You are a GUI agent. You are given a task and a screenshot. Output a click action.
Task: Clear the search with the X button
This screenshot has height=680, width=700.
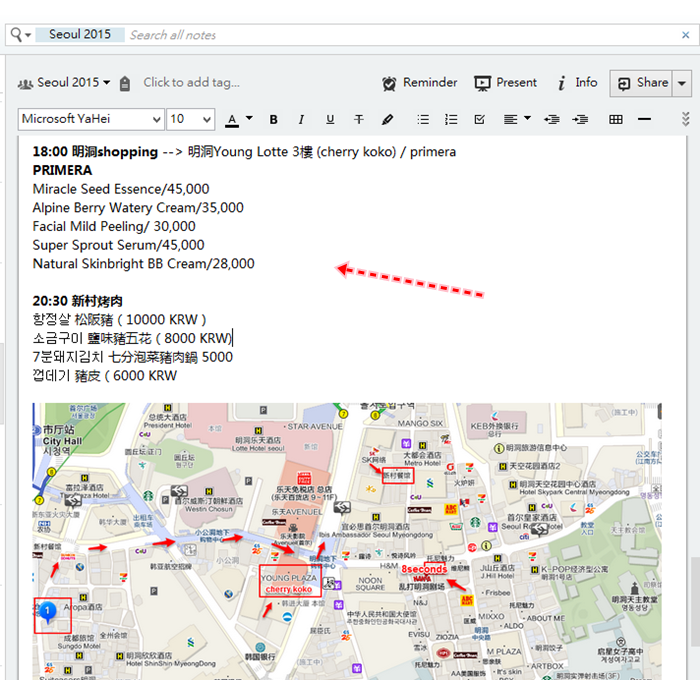tap(685, 35)
